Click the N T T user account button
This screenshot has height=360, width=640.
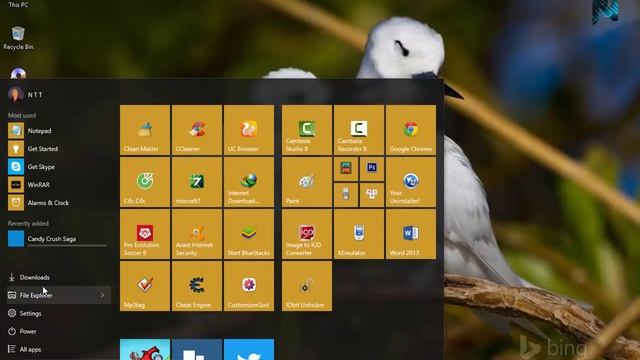click(x=25, y=95)
